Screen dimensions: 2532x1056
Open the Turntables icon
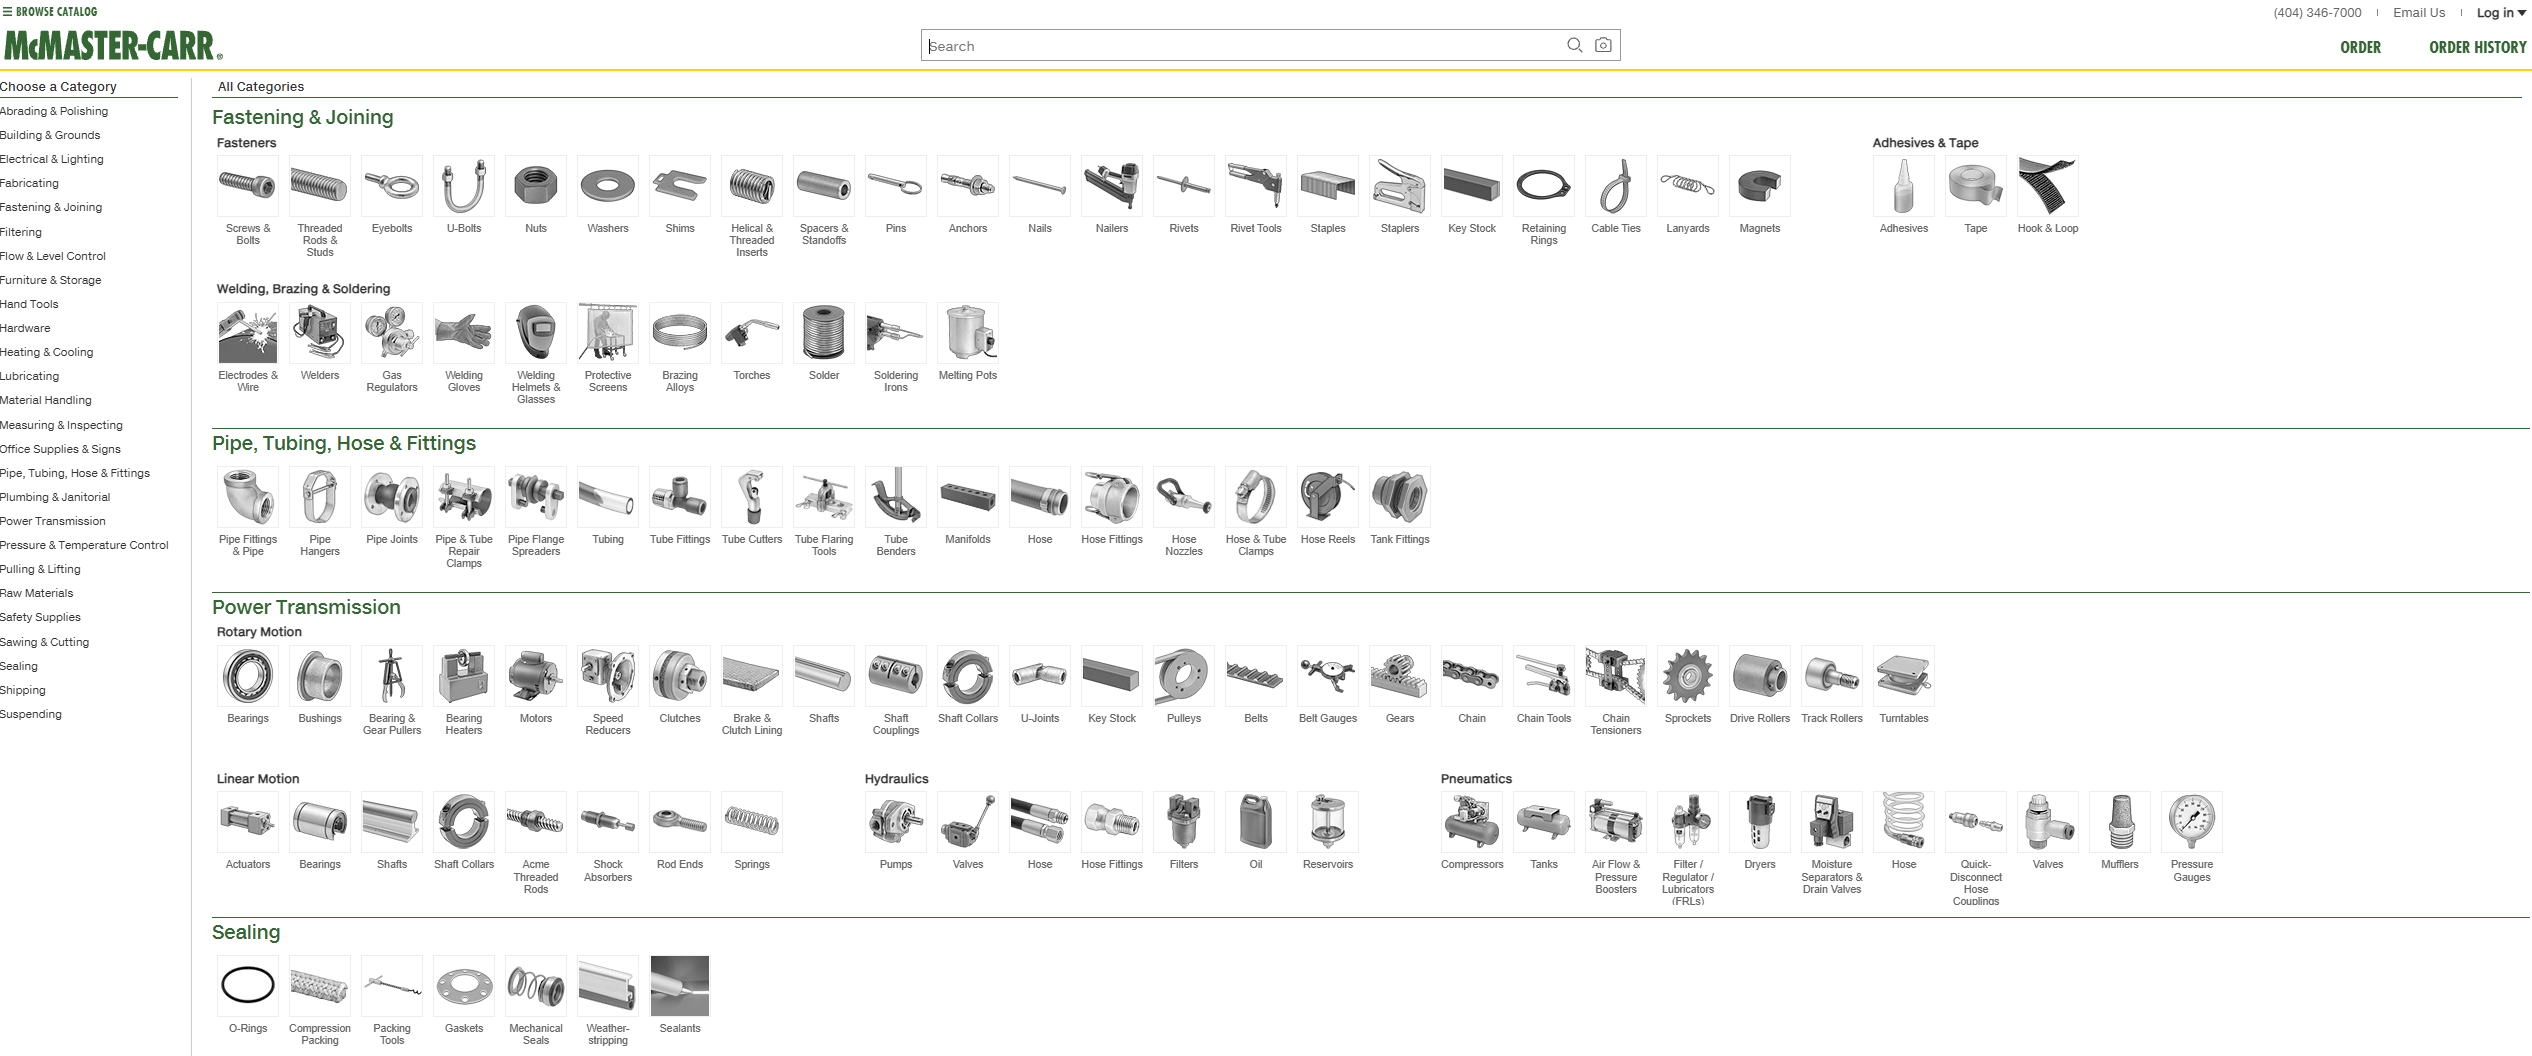(x=1904, y=676)
